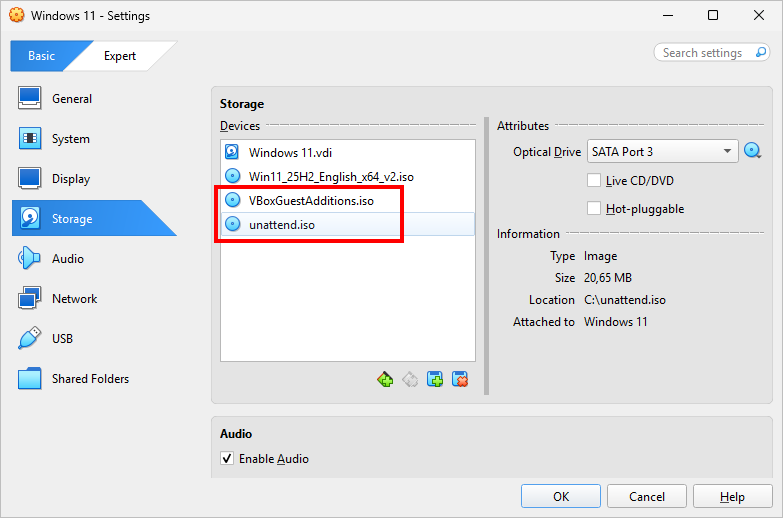Enable the Live CD/DVD checkbox
The image size is (783, 518).
click(x=594, y=180)
